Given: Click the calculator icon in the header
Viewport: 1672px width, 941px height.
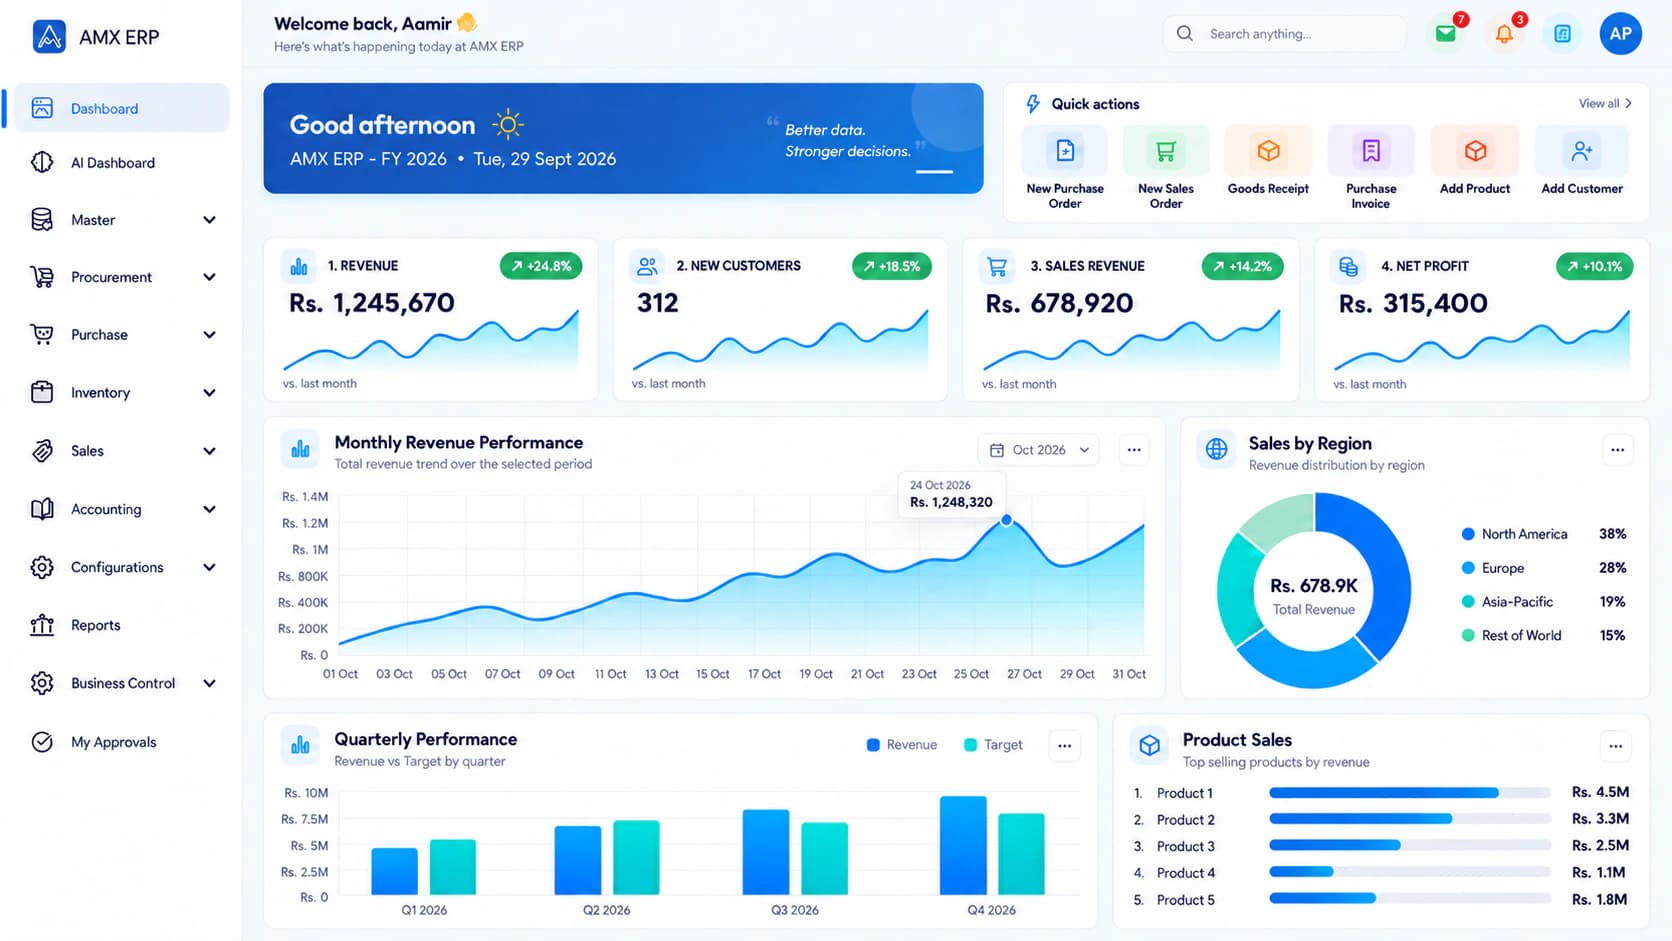Looking at the screenshot, I should [1562, 34].
